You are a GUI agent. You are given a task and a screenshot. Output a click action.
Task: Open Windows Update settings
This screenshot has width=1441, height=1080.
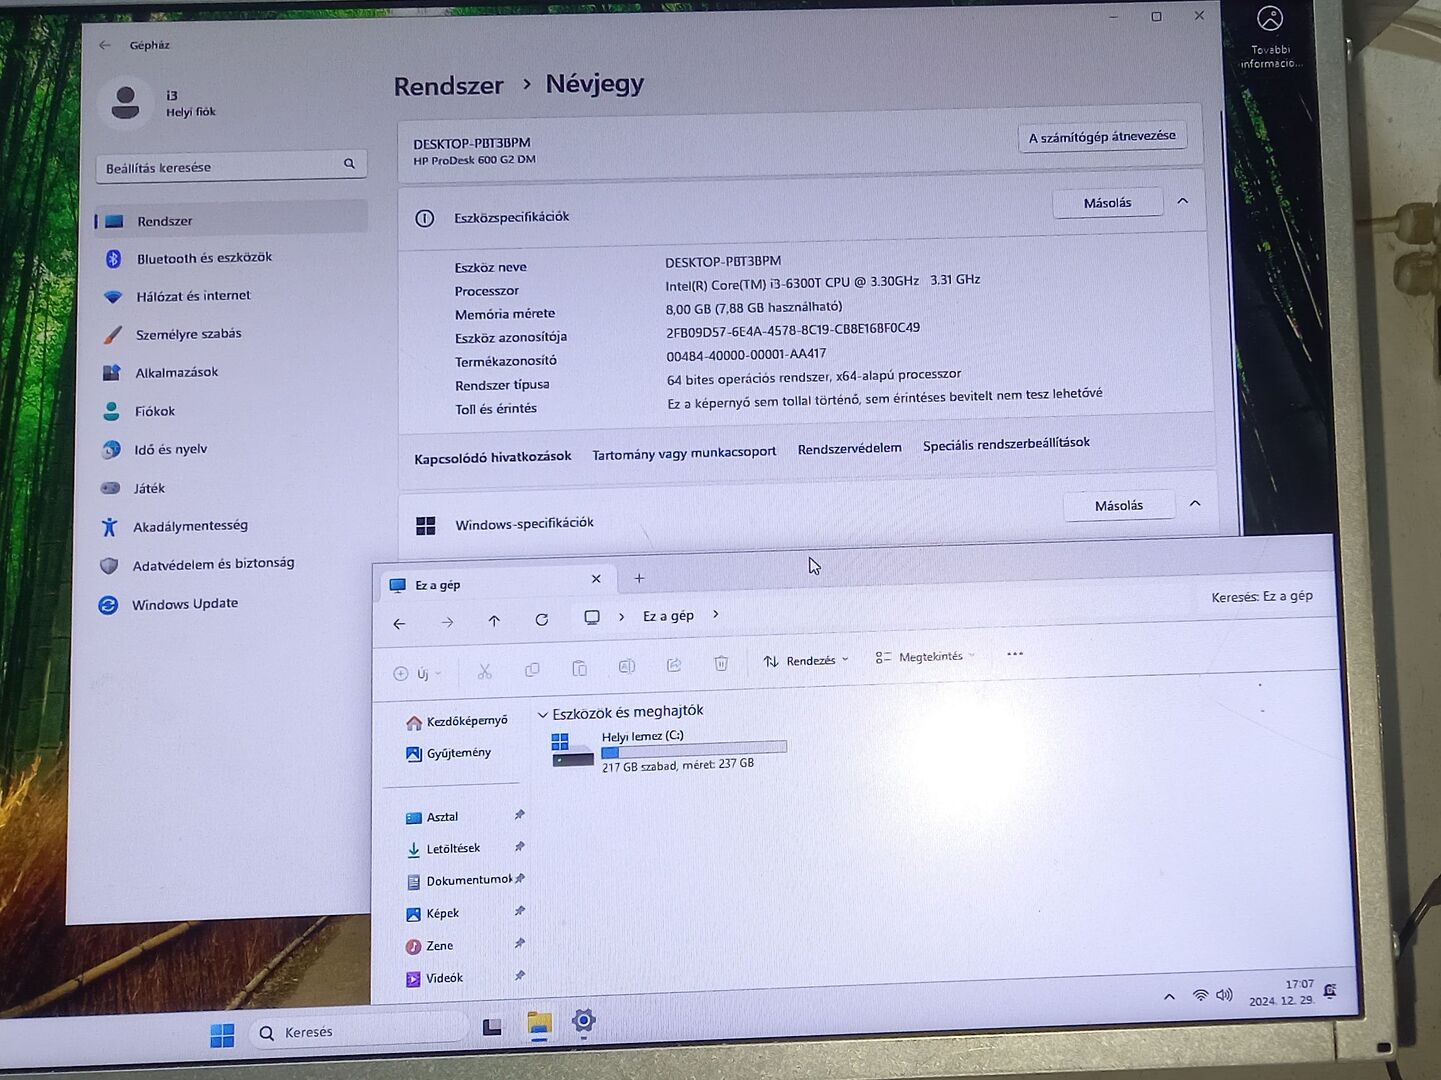click(184, 604)
